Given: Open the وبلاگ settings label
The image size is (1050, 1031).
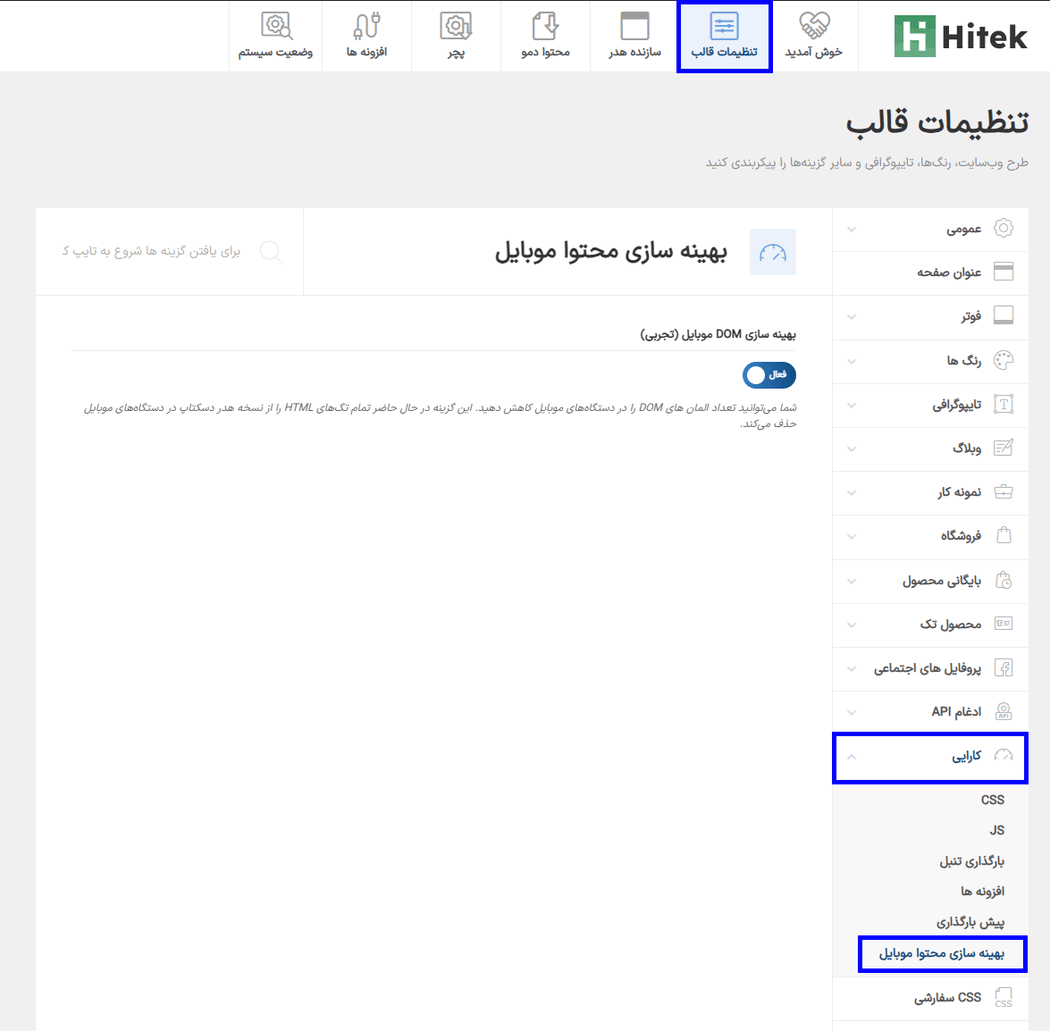Looking at the screenshot, I should 967,448.
